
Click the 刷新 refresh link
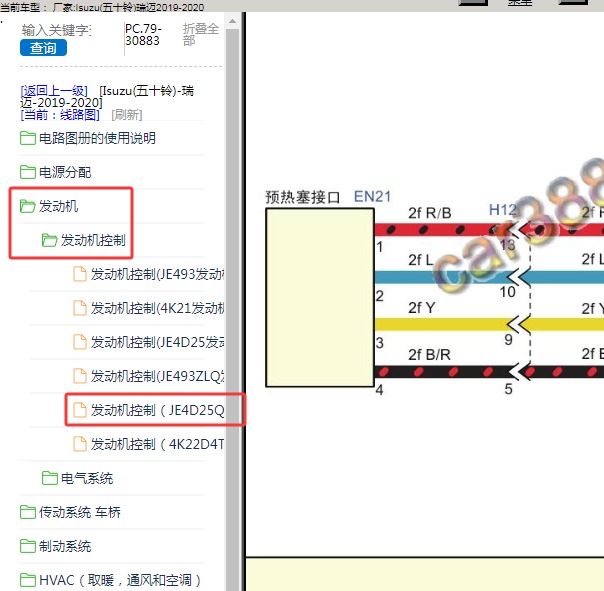[x=127, y=114]
